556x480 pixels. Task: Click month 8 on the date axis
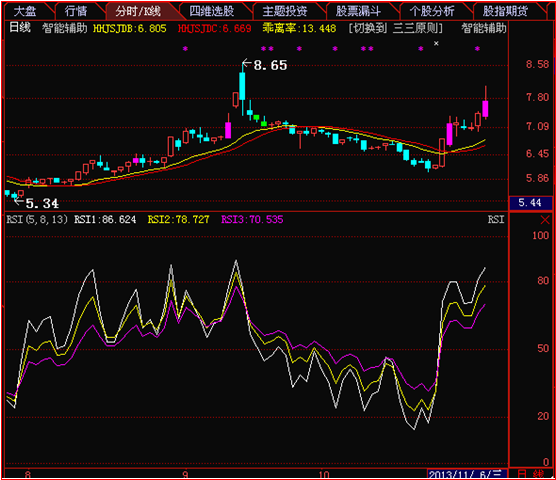click(28, 475)
